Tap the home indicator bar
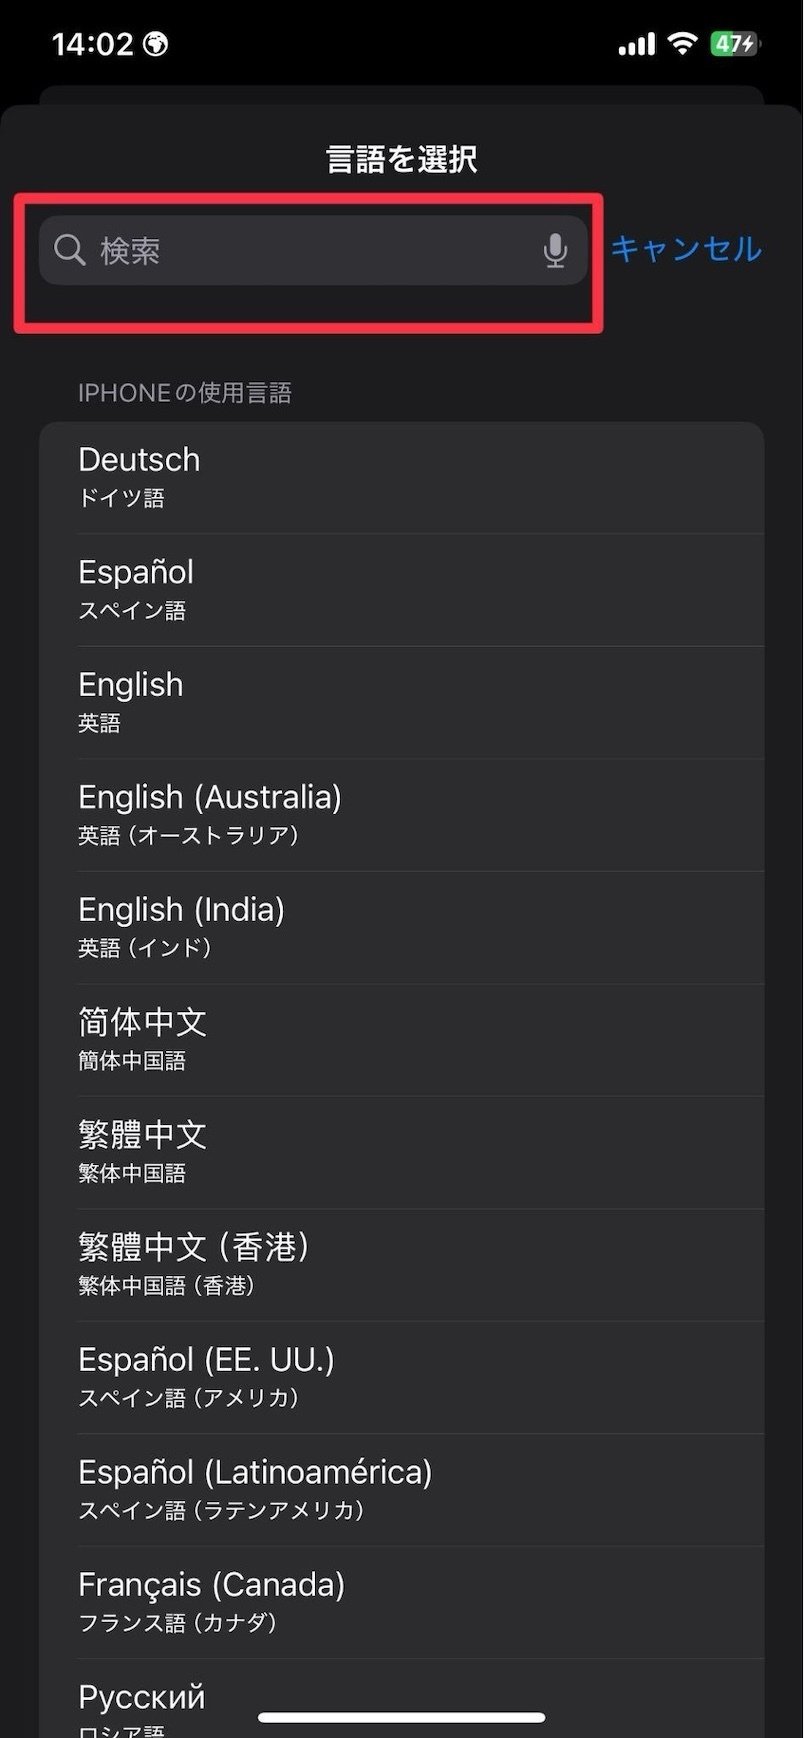Image resolution: width=804 pixels, height=1738 pixels. [x=402, y=1717]
